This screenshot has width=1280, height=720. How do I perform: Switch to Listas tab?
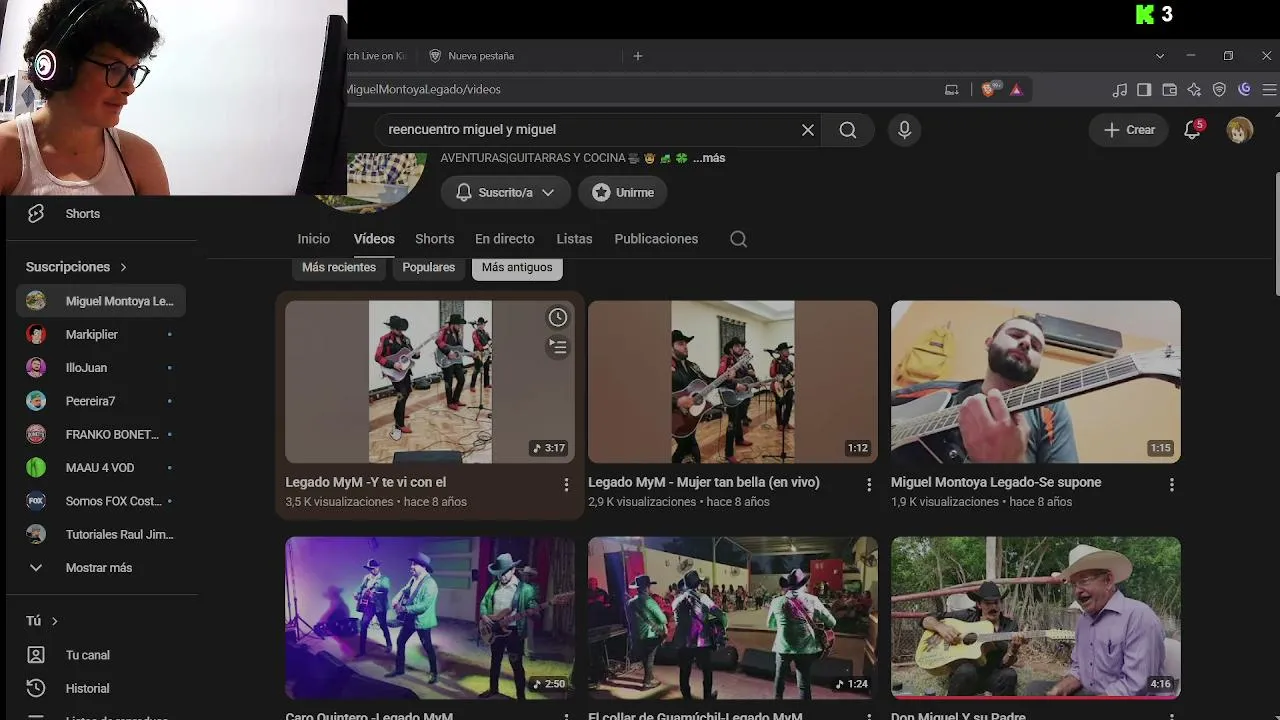pos(574,239)
